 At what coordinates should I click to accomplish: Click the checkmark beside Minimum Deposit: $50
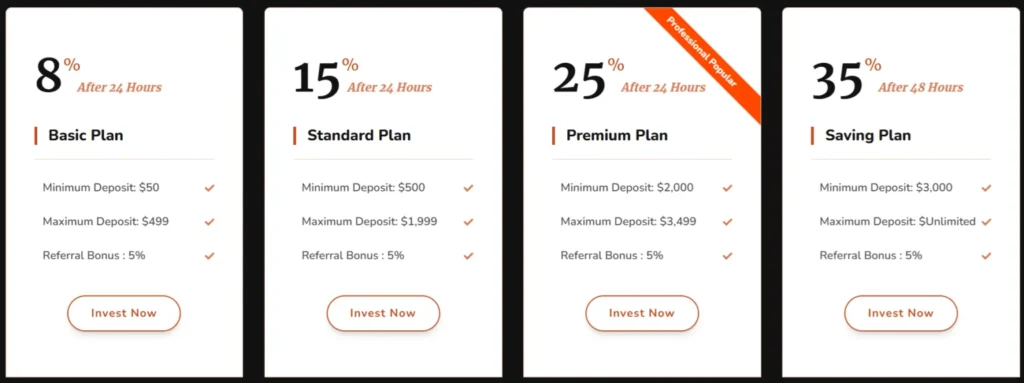point(209,188)
